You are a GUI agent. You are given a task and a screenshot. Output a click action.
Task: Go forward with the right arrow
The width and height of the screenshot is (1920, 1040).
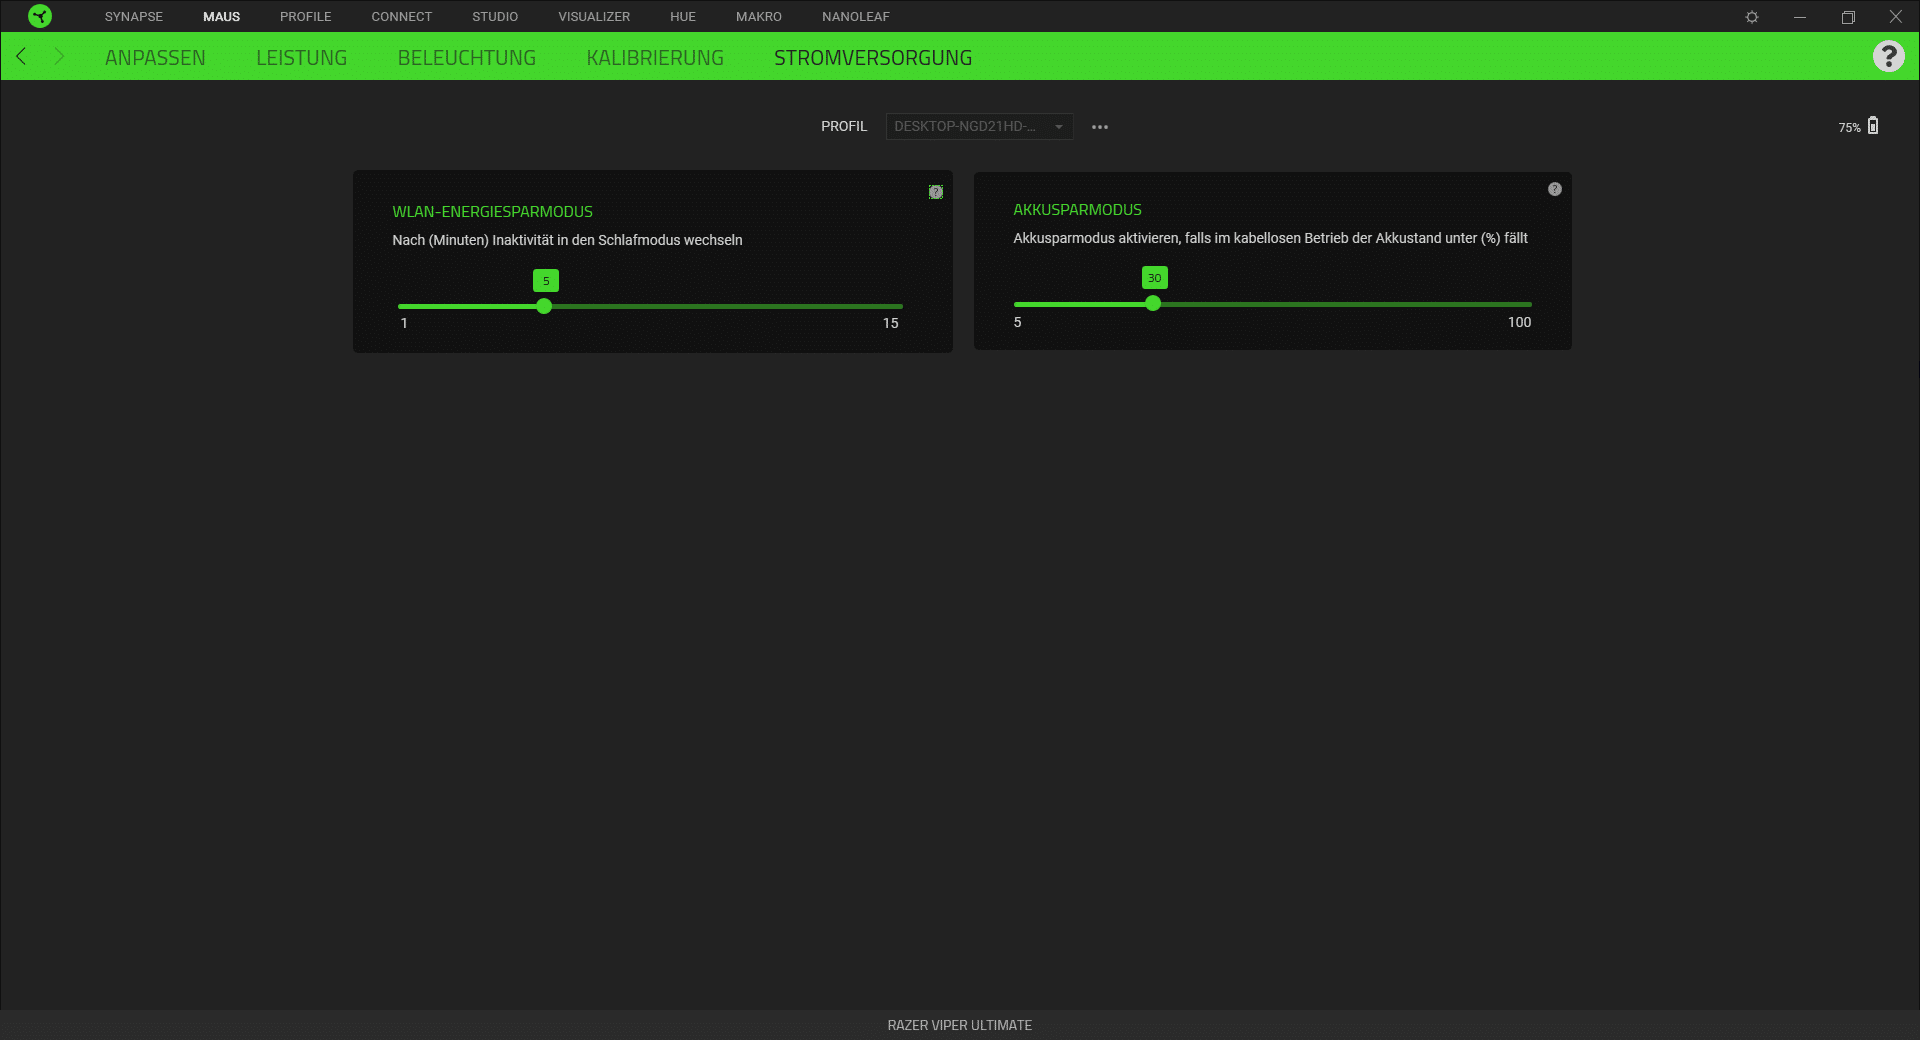[x=59, y=56]
